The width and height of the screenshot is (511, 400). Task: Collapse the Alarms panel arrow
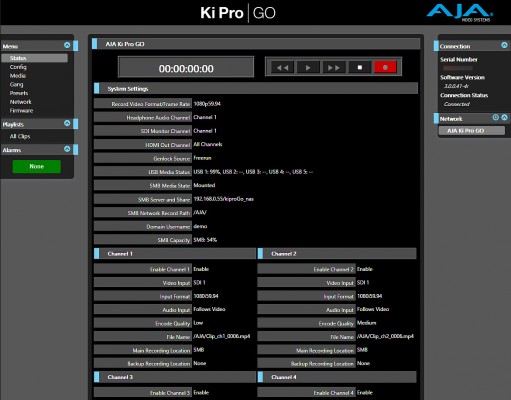(67, 149)
